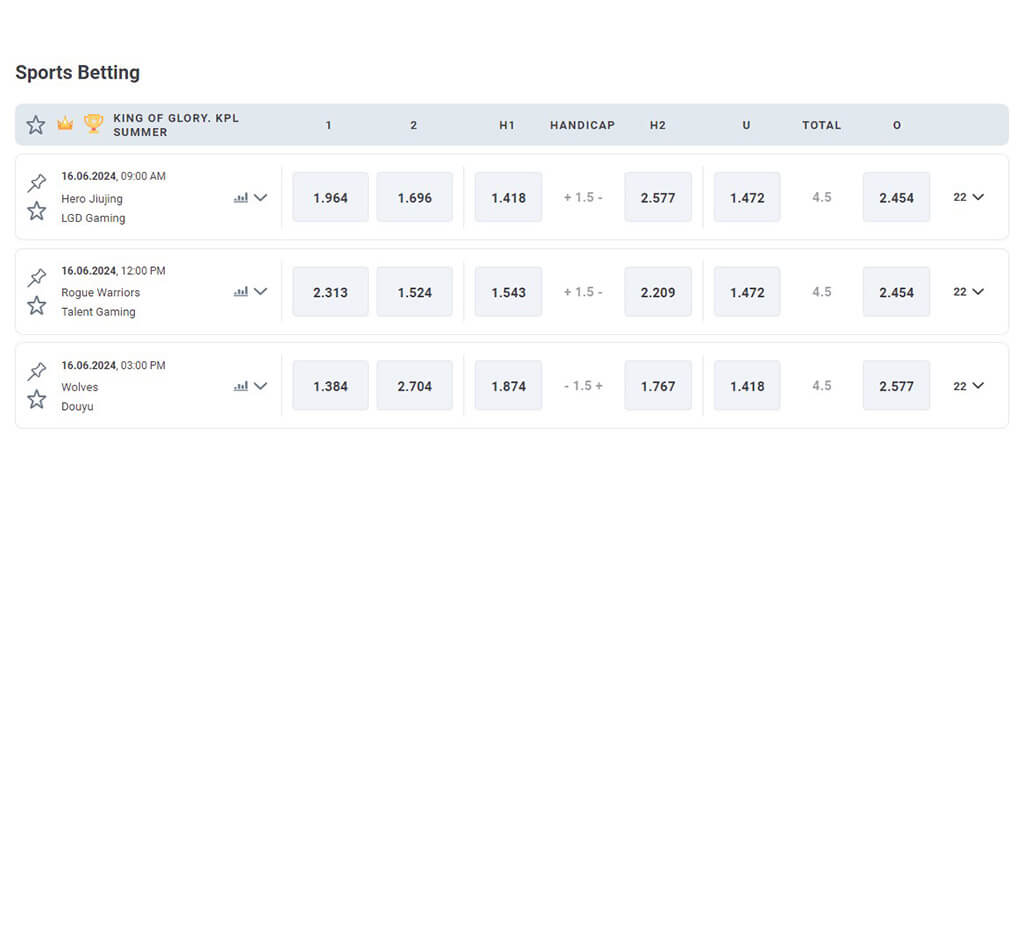Viewport: 1024px width, 939px height.
Task: Pick over 4.5 at 2.577 in Wolves match
Action: pos(896,386)
